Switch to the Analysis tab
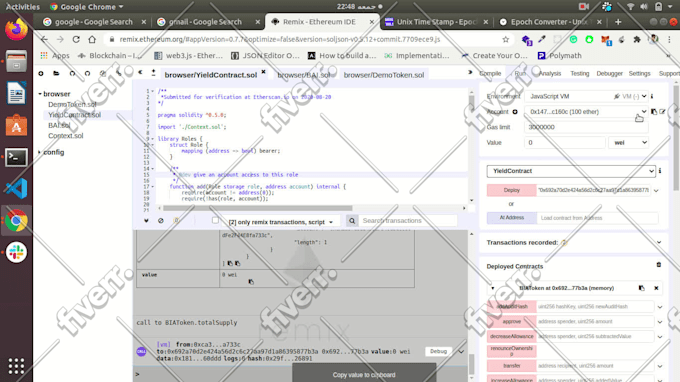 point(550,73)
